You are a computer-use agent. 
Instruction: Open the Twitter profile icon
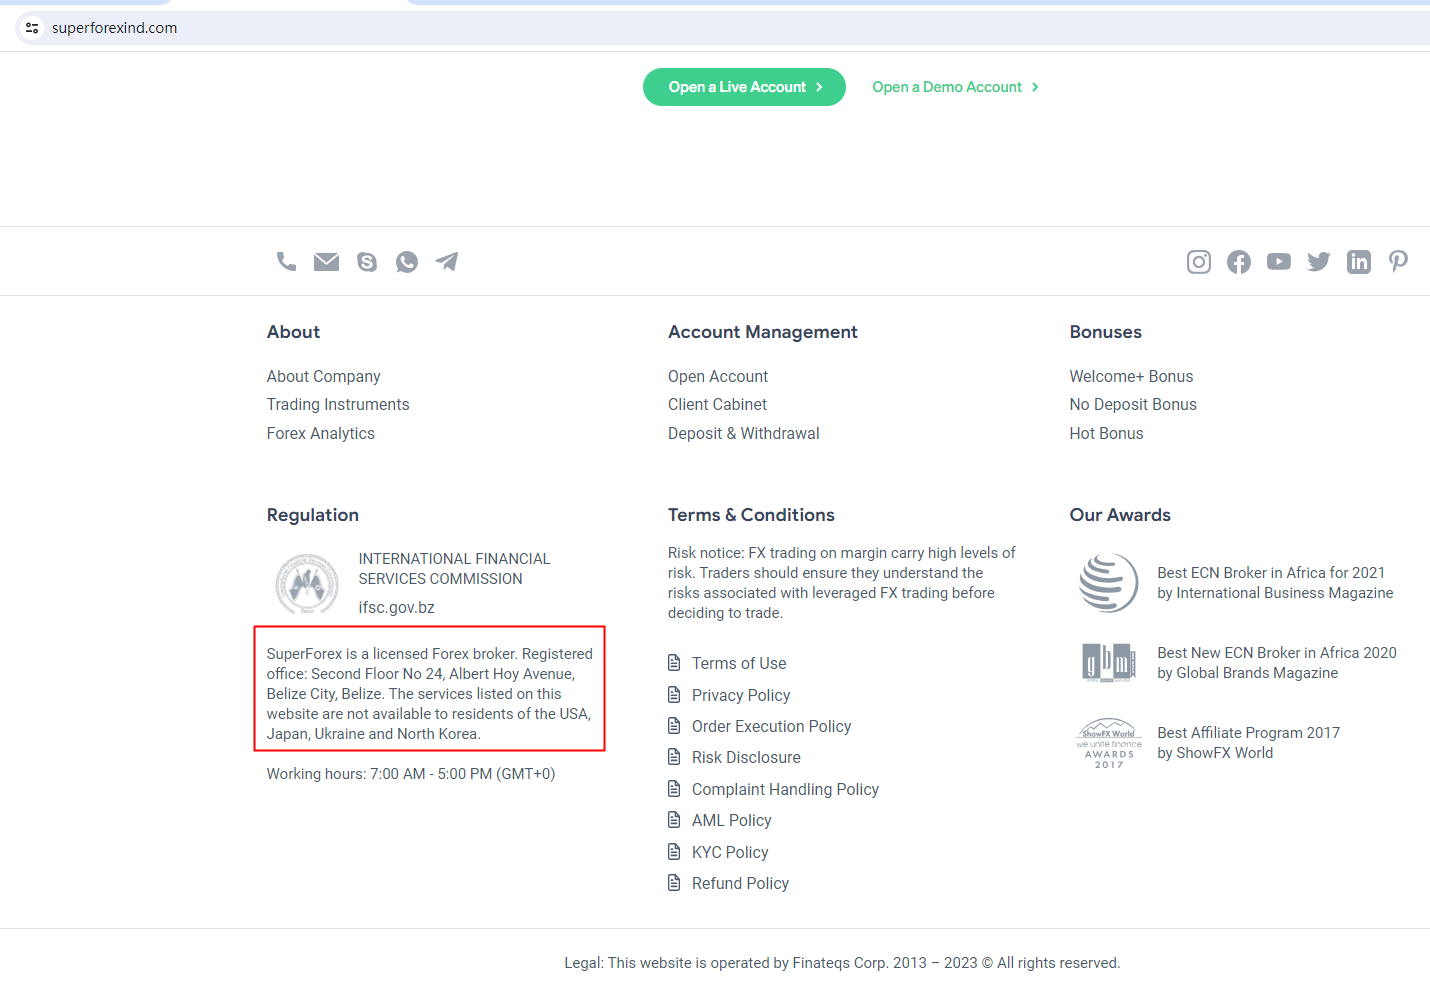click(1319, 262)
